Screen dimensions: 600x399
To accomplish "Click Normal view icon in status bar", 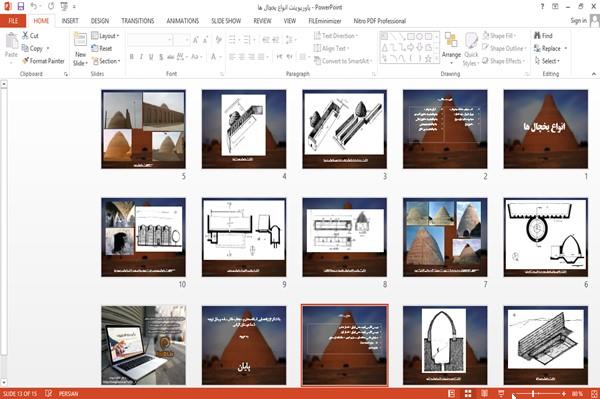I will [x=452, y=394].
